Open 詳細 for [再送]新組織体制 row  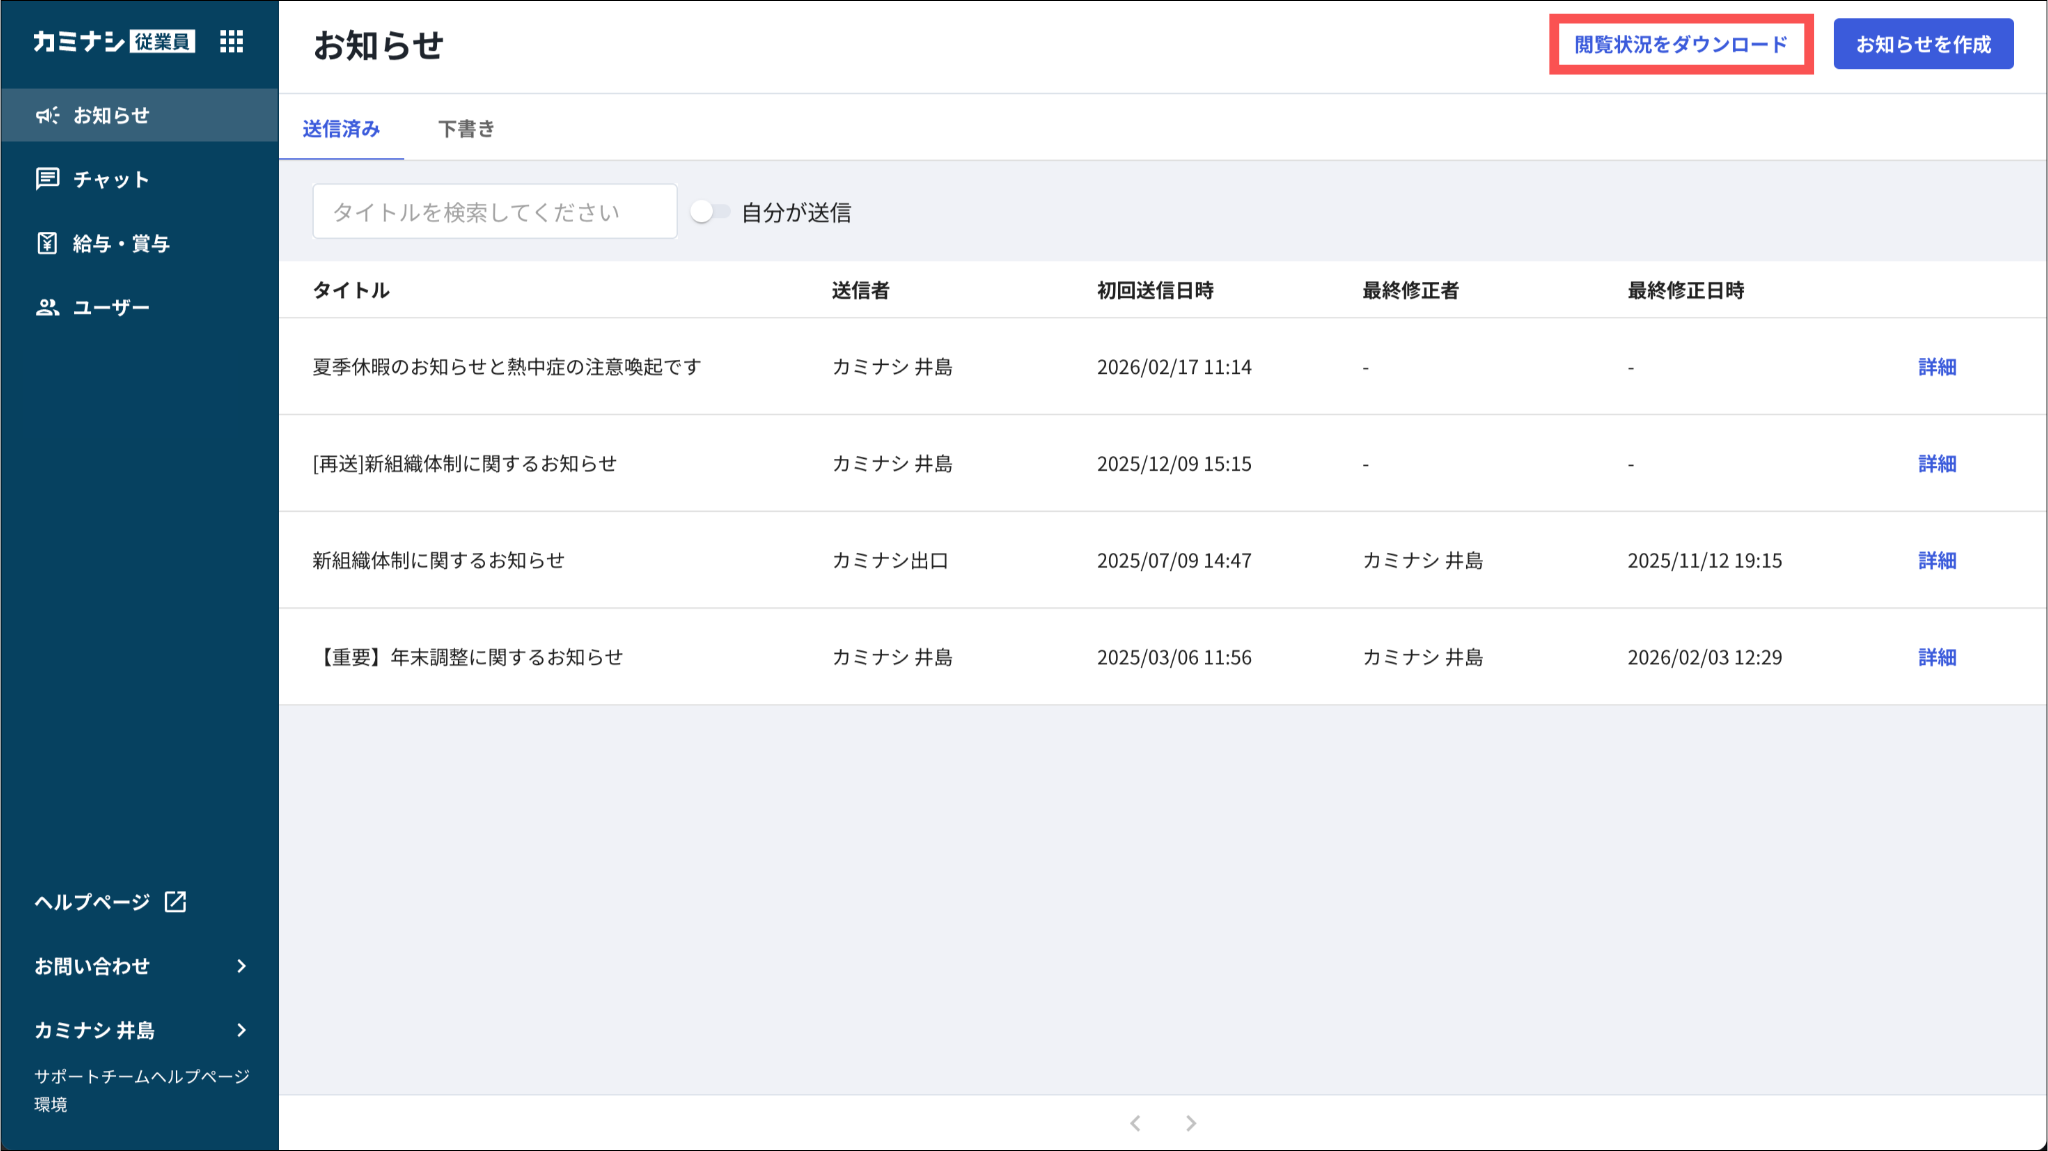point(1937,464)
